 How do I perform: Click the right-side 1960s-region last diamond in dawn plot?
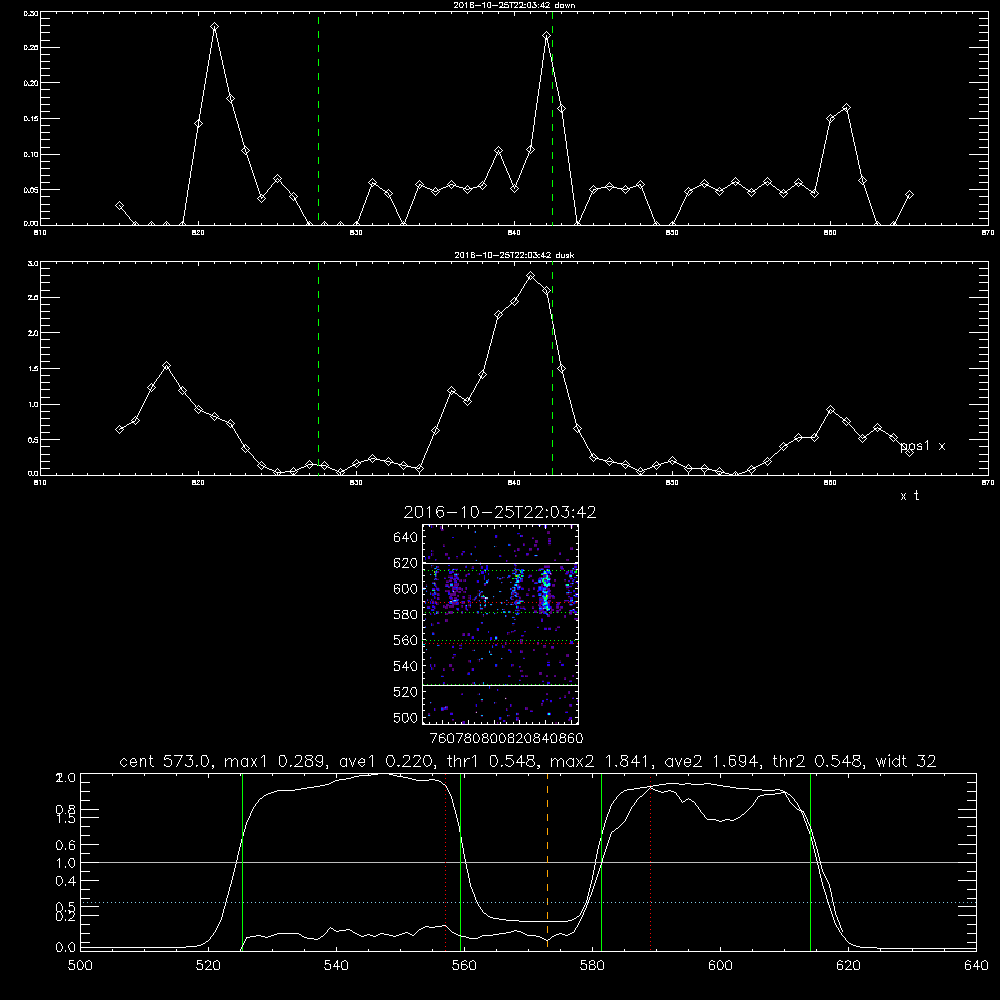[x=909, y=195]
